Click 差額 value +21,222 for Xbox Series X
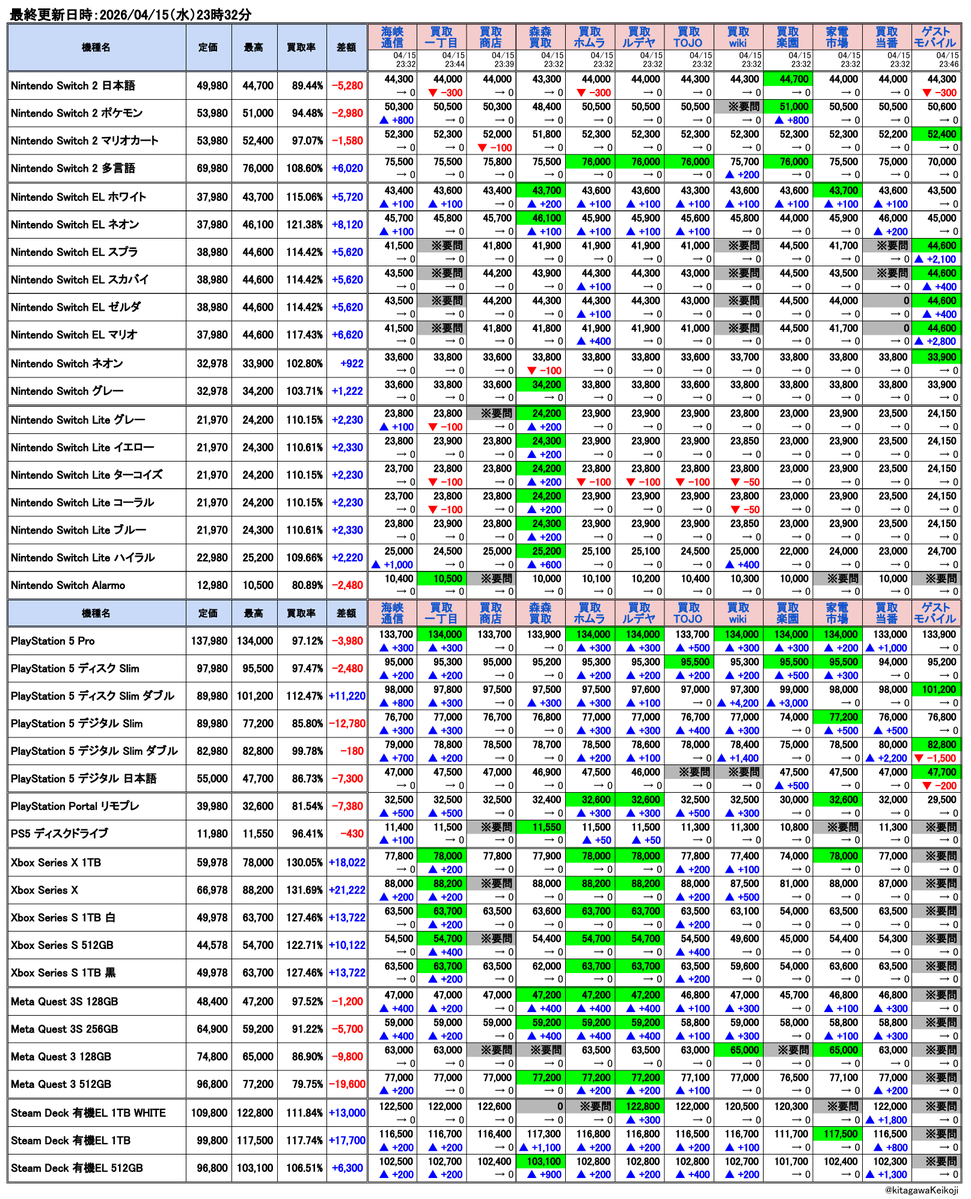The image size is (971, 1199). [x=347, y=890]
